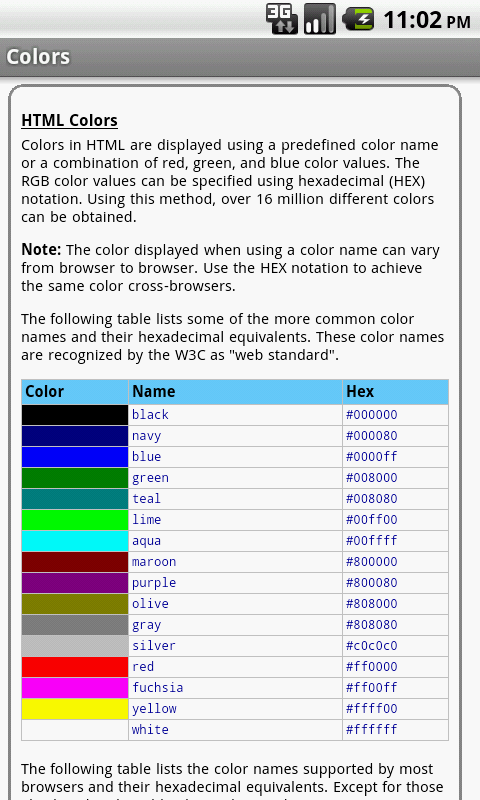The image size is (480, 800).
Task: Select the lime color swatch
Action: click(74, 520)
